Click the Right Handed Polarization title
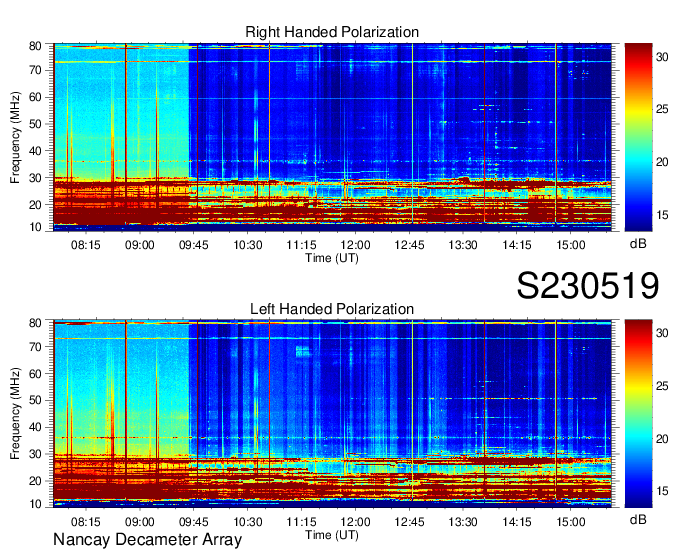The image size is (680, 552). (x=332, y=32)
